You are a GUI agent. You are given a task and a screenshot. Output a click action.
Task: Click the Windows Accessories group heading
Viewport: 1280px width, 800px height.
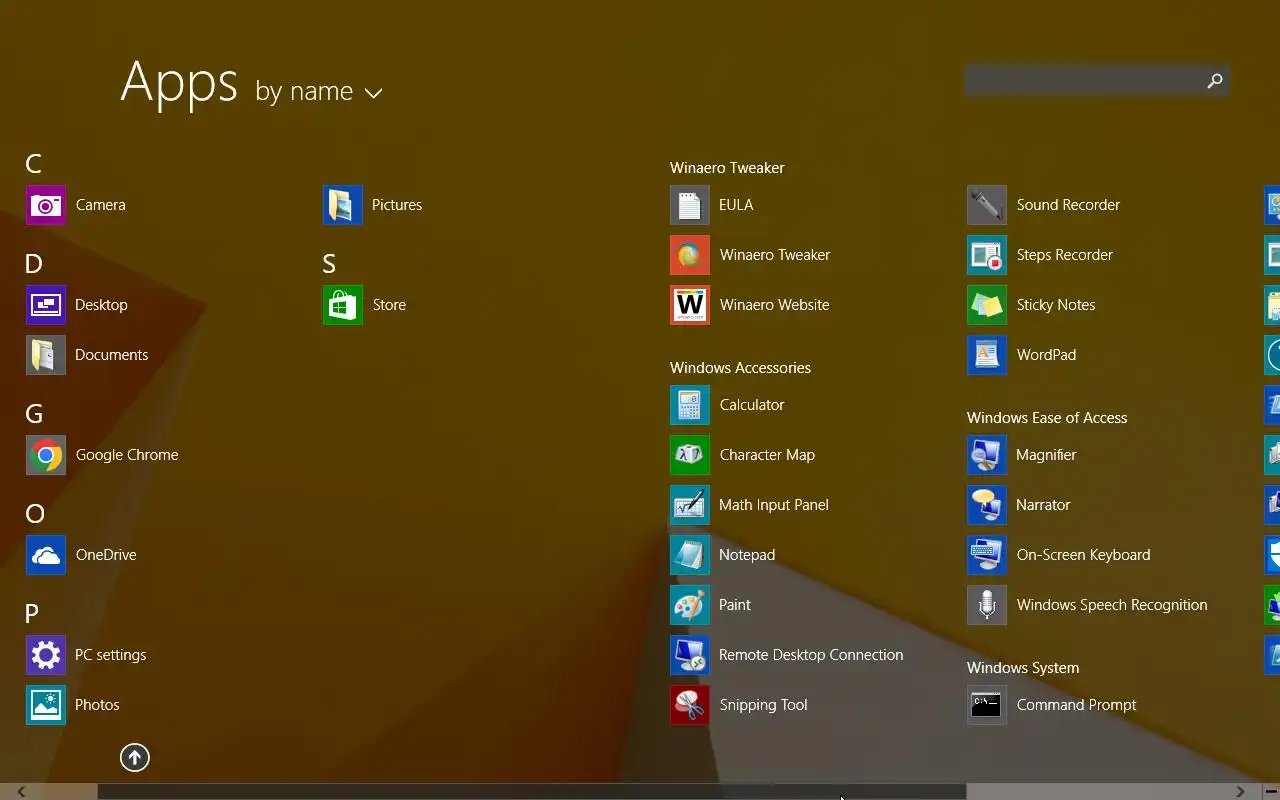pos(740,368)
